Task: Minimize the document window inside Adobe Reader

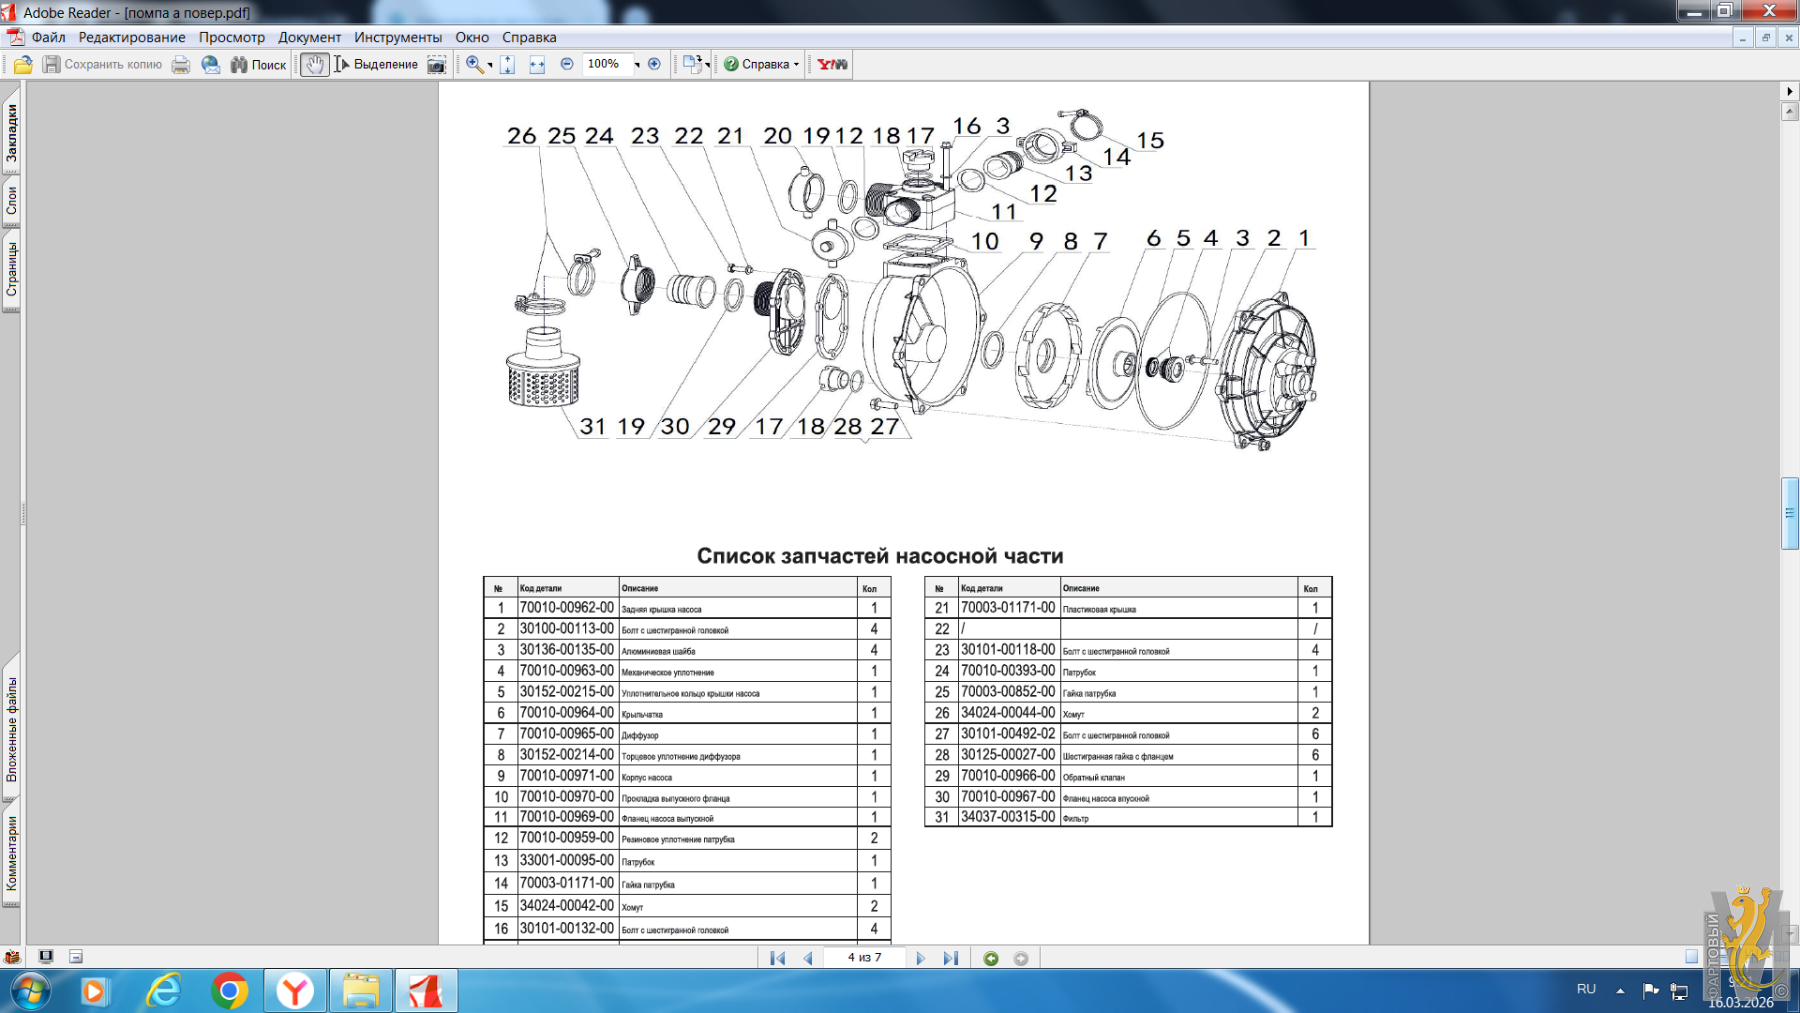Action: [1743, 37]
